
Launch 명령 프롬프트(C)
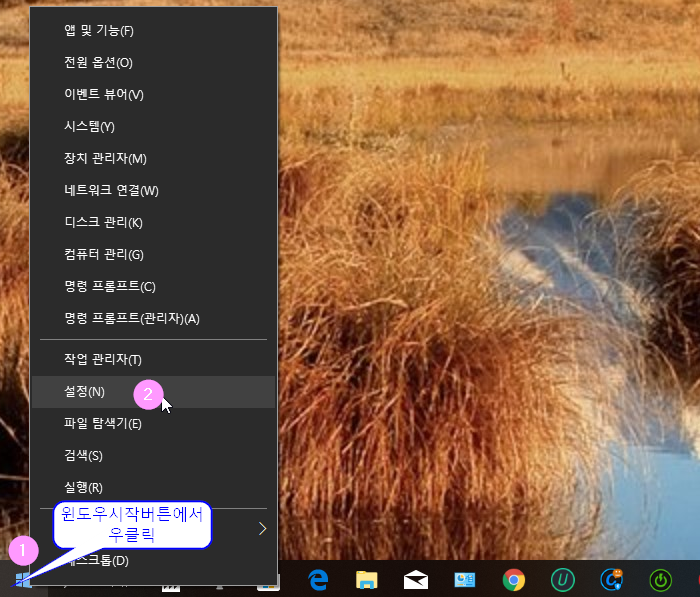(153, 287)
